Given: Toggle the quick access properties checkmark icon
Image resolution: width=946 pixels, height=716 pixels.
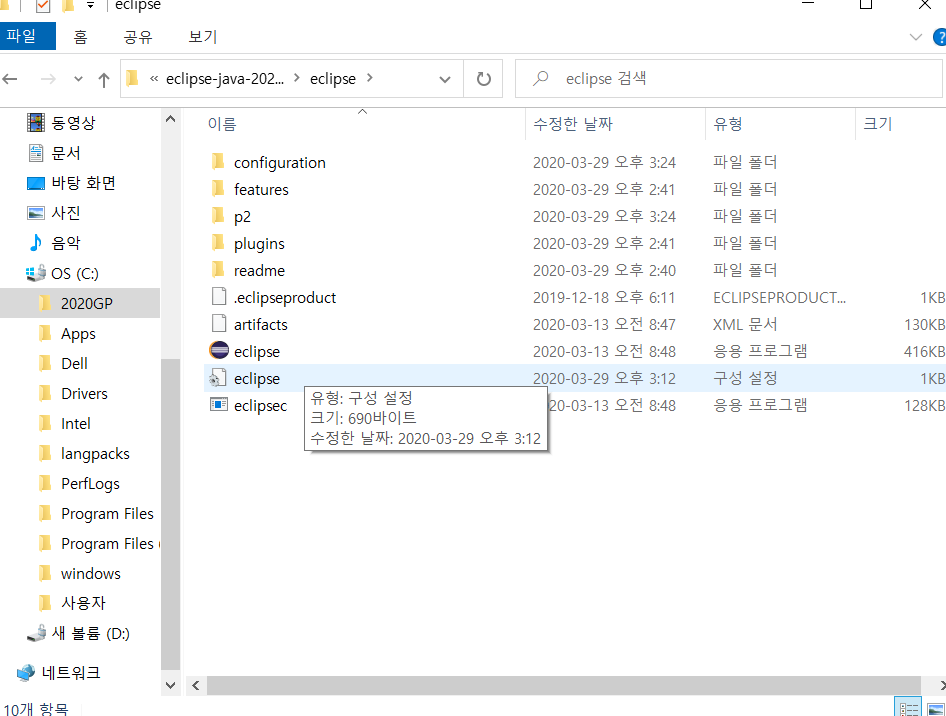Looking at the screenshot, I should tap(43, 6).
